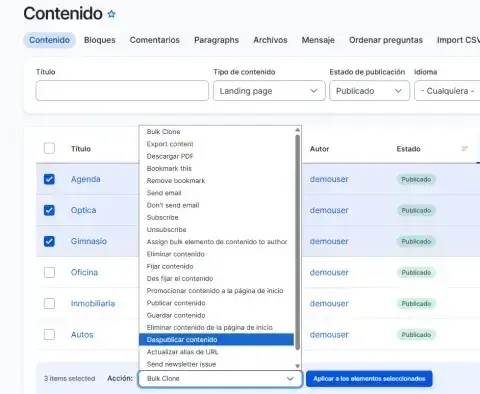The height and width of the screenshot is (394, 480).
Task: Open the Import CSV tab
Action: click(x=458, y=40)
